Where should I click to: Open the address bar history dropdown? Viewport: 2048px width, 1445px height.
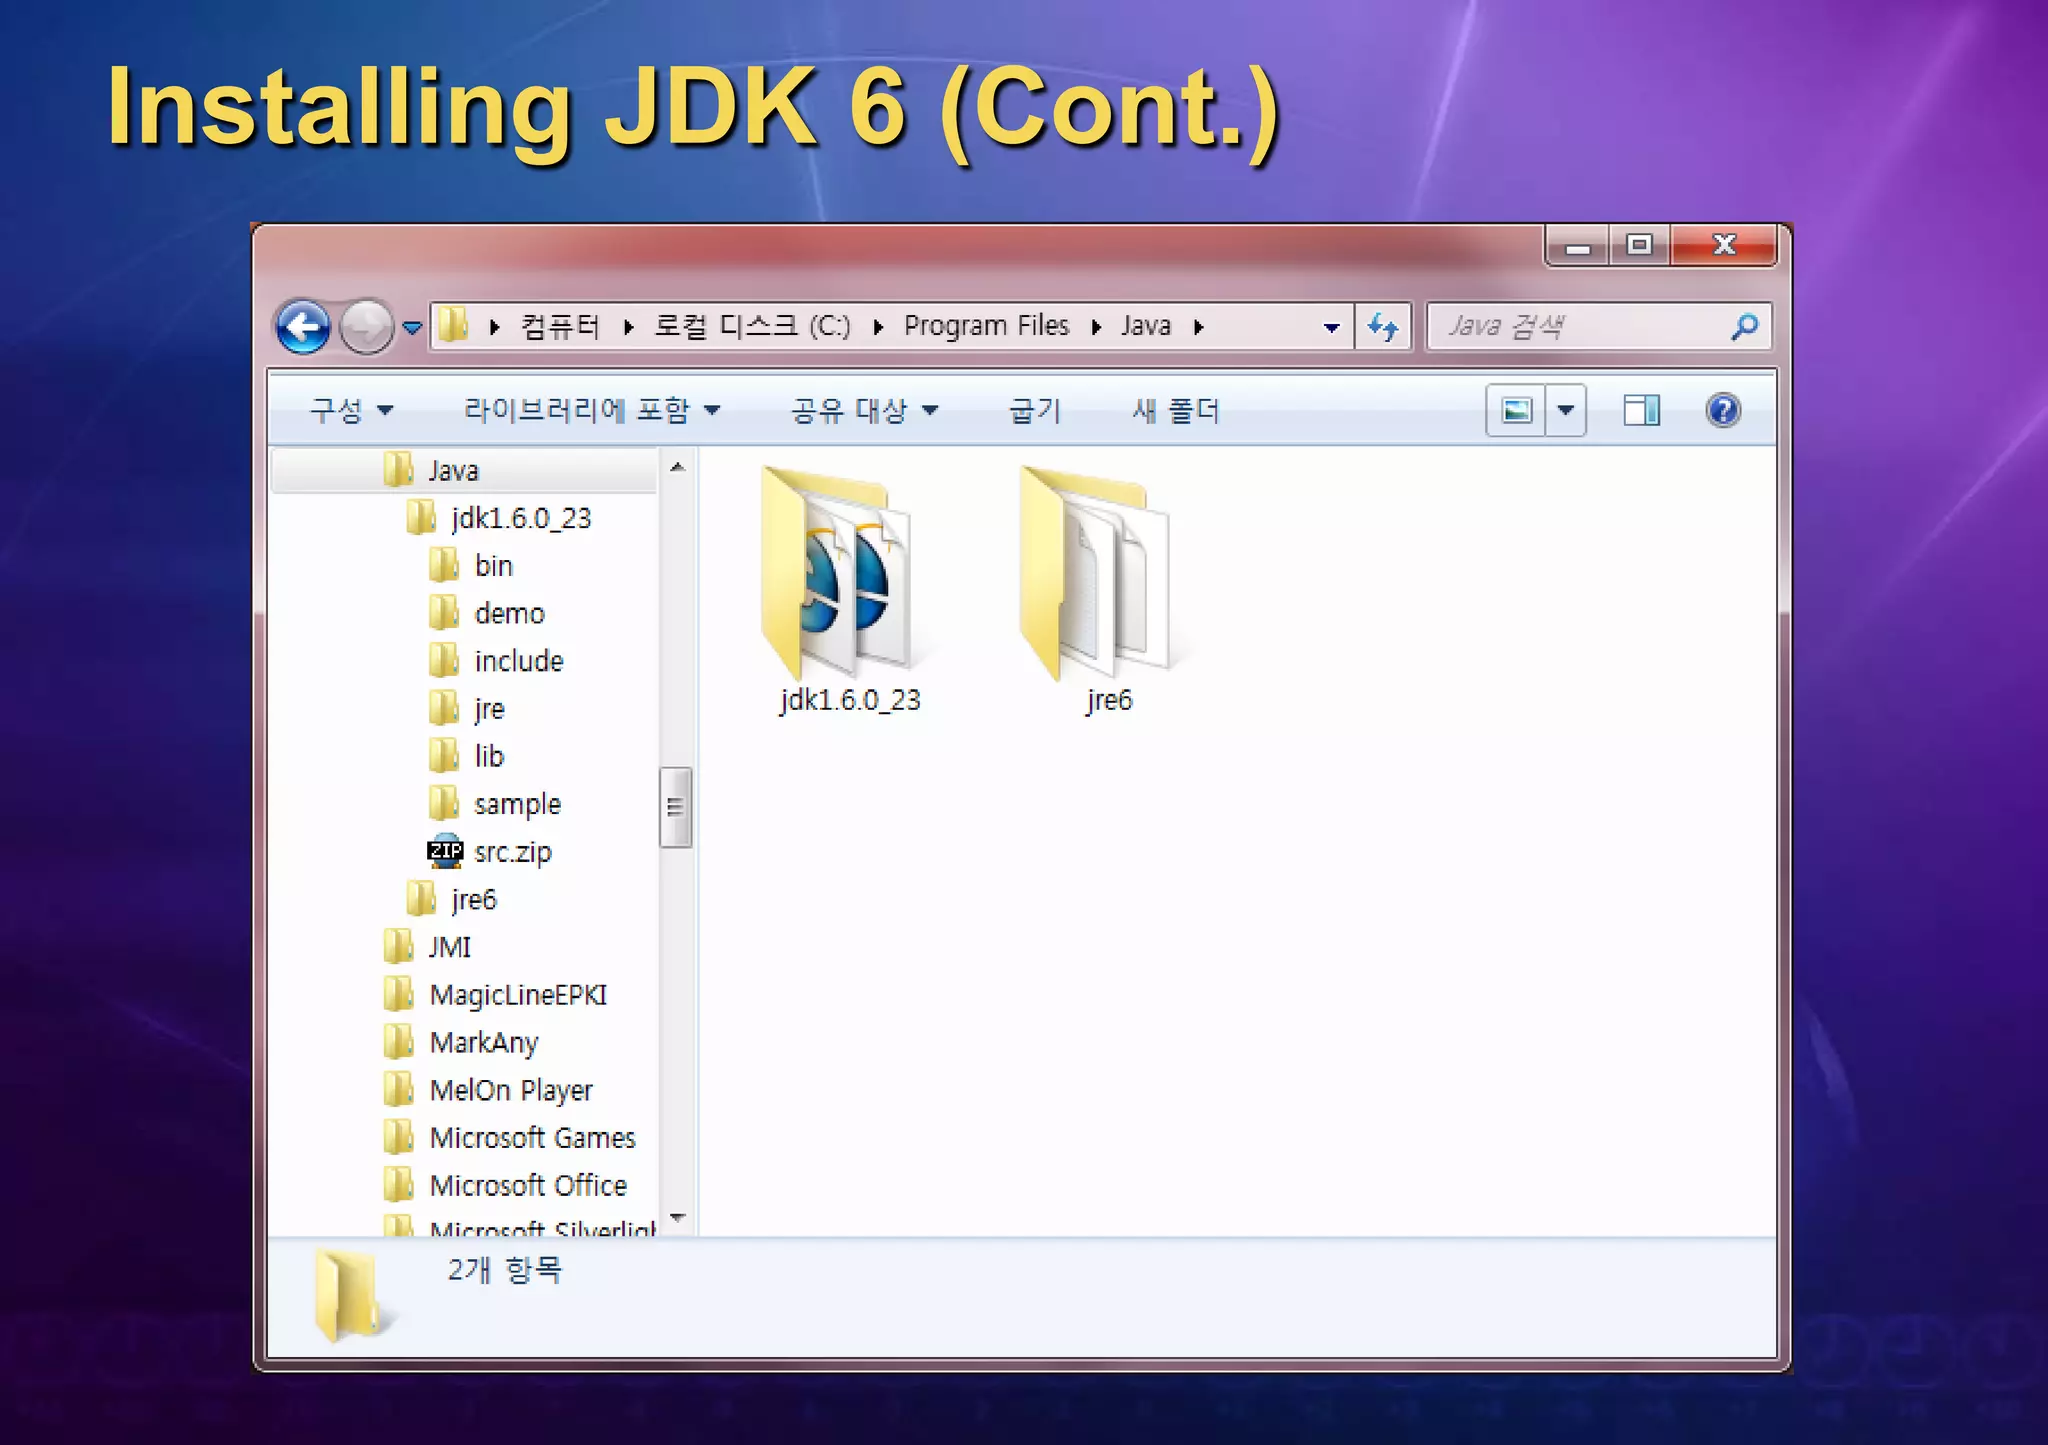point(1331,327)
